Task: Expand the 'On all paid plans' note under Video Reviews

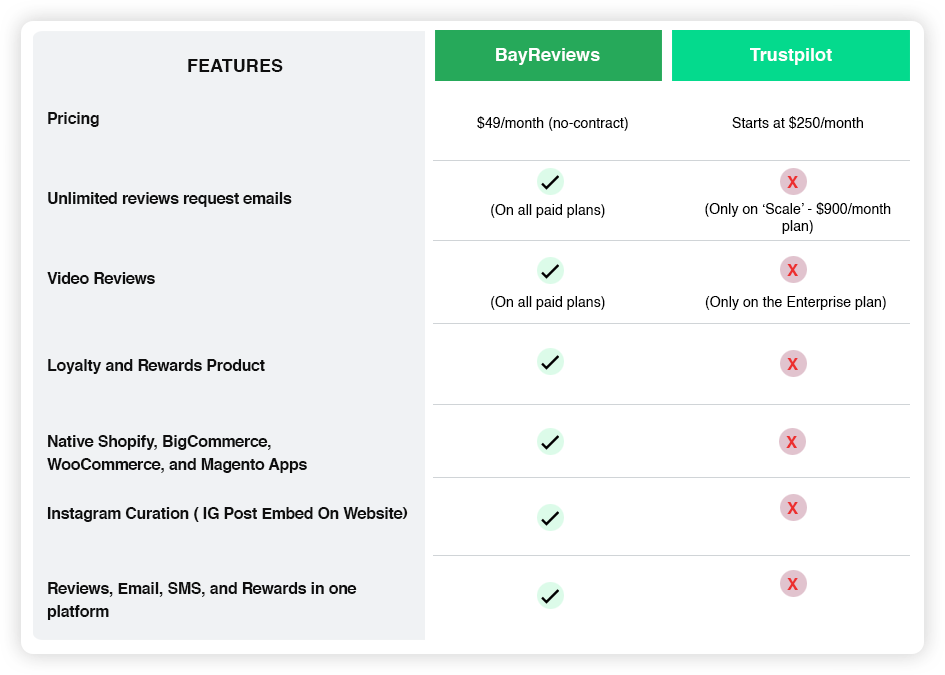Action: pyautogui.click(x=549, y=301)
